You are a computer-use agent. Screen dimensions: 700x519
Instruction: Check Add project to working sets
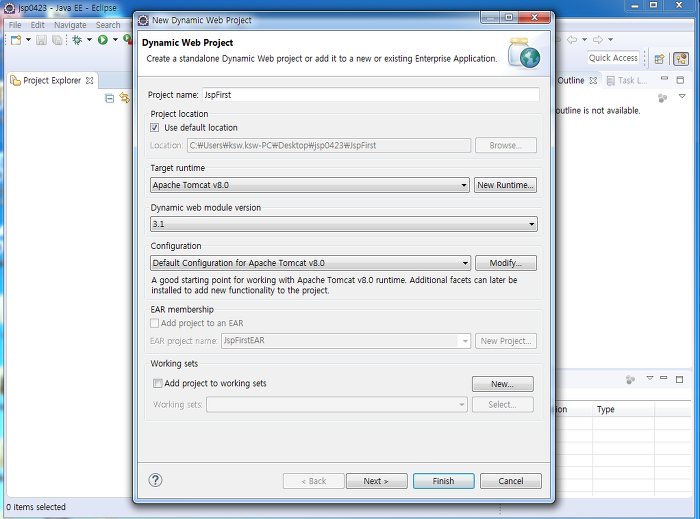(158, 383)
